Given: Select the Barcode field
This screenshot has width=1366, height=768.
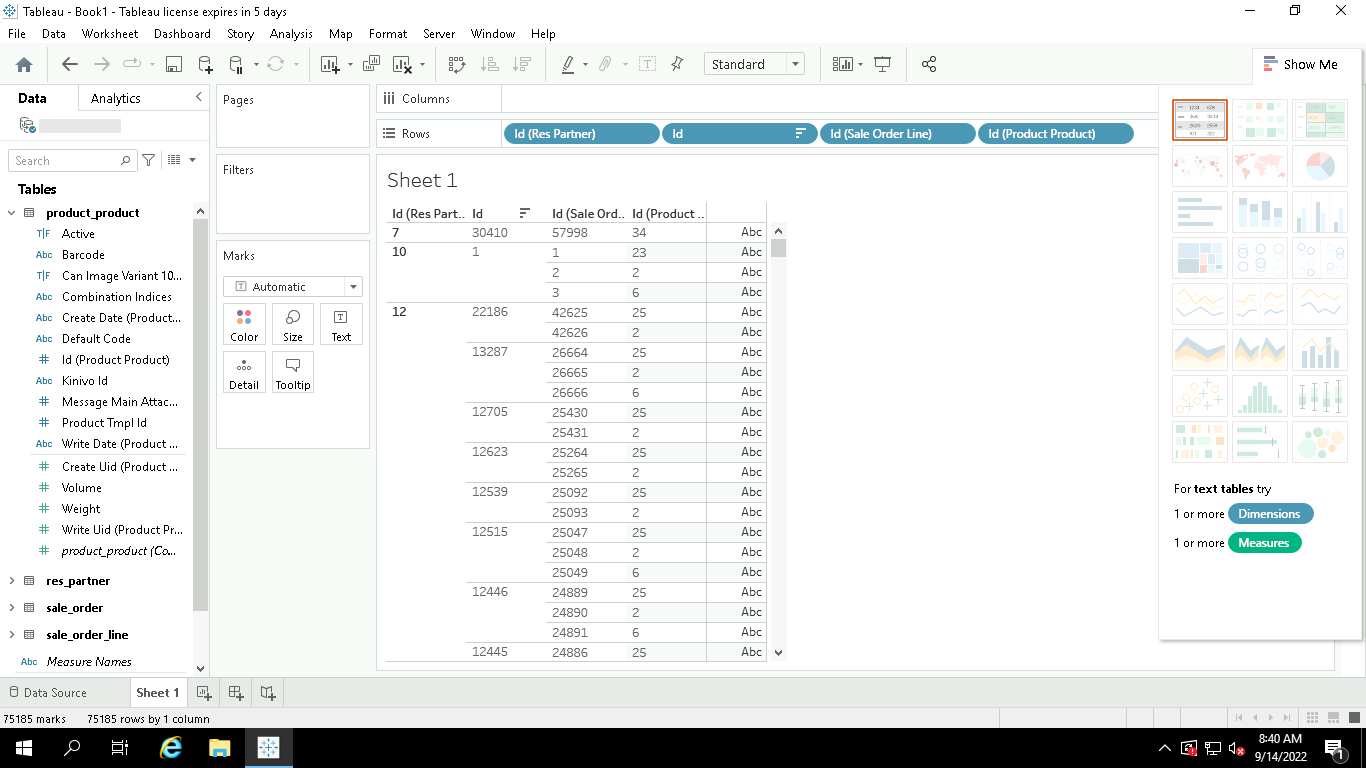Looking at the screenshot, I should pos(83,255).
